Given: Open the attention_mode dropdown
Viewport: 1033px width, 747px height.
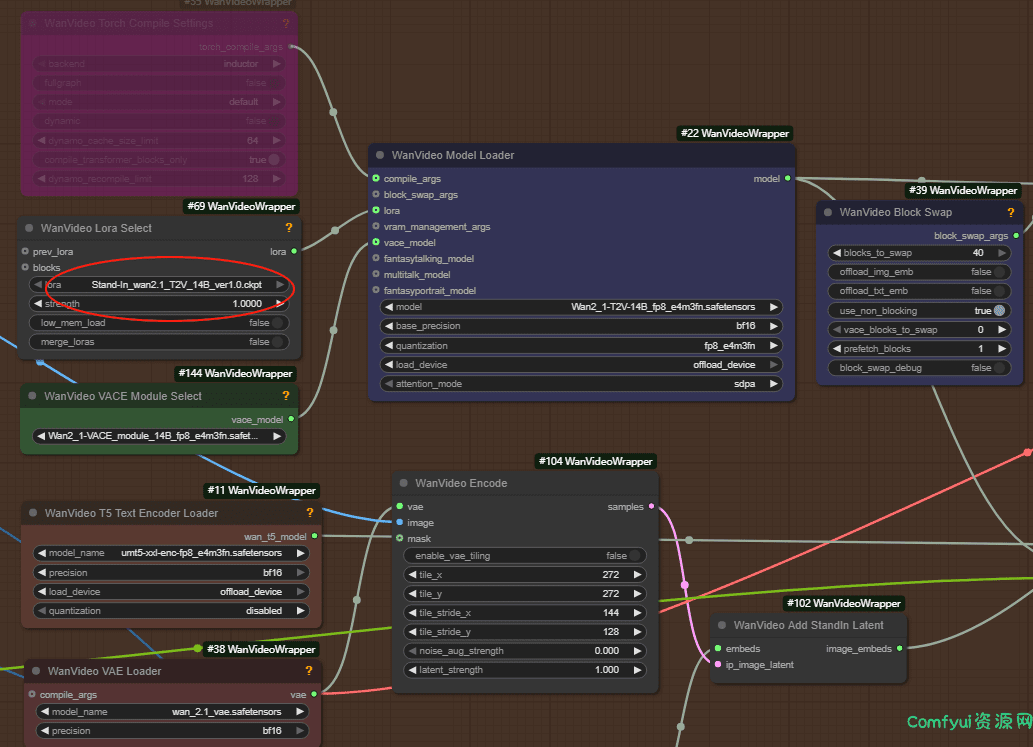Looking at the screenshot, I should [581, 384].
